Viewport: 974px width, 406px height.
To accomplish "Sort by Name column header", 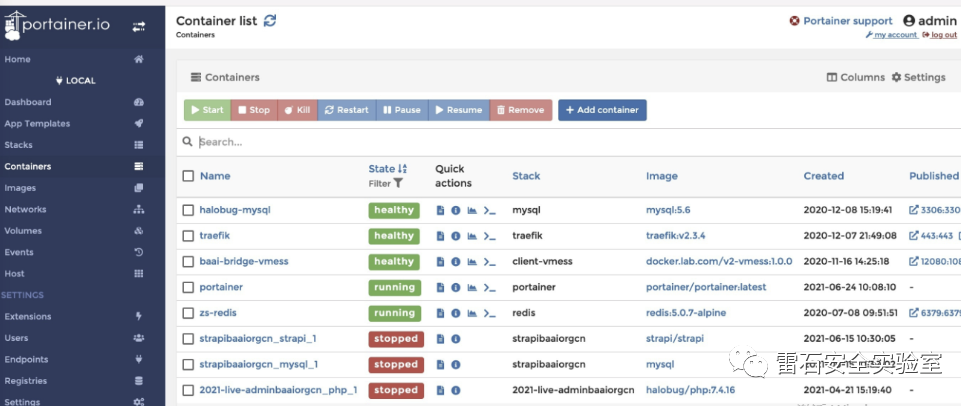I will tap(215, 176).
